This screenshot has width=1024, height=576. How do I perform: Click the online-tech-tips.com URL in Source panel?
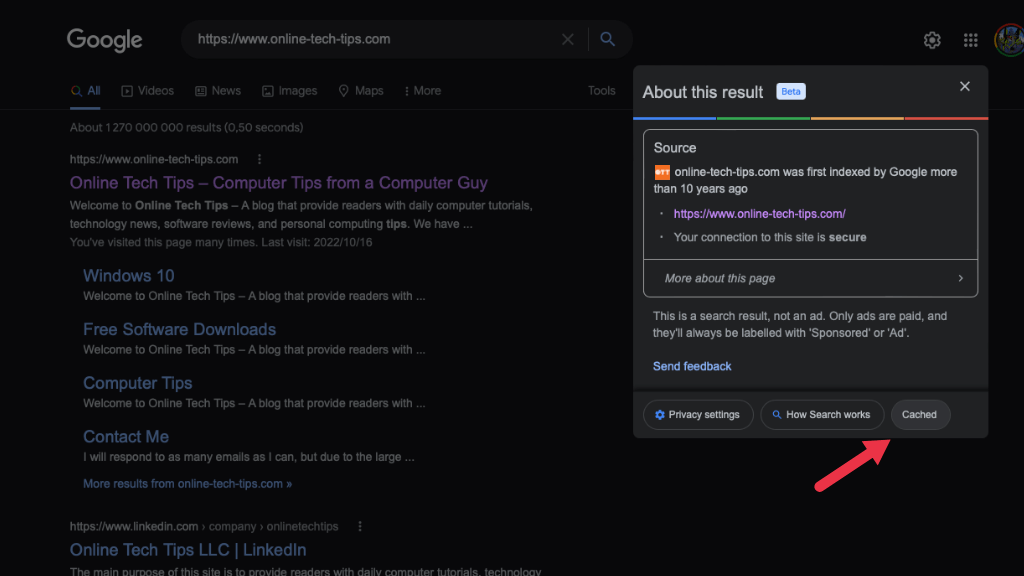point(760,214)
